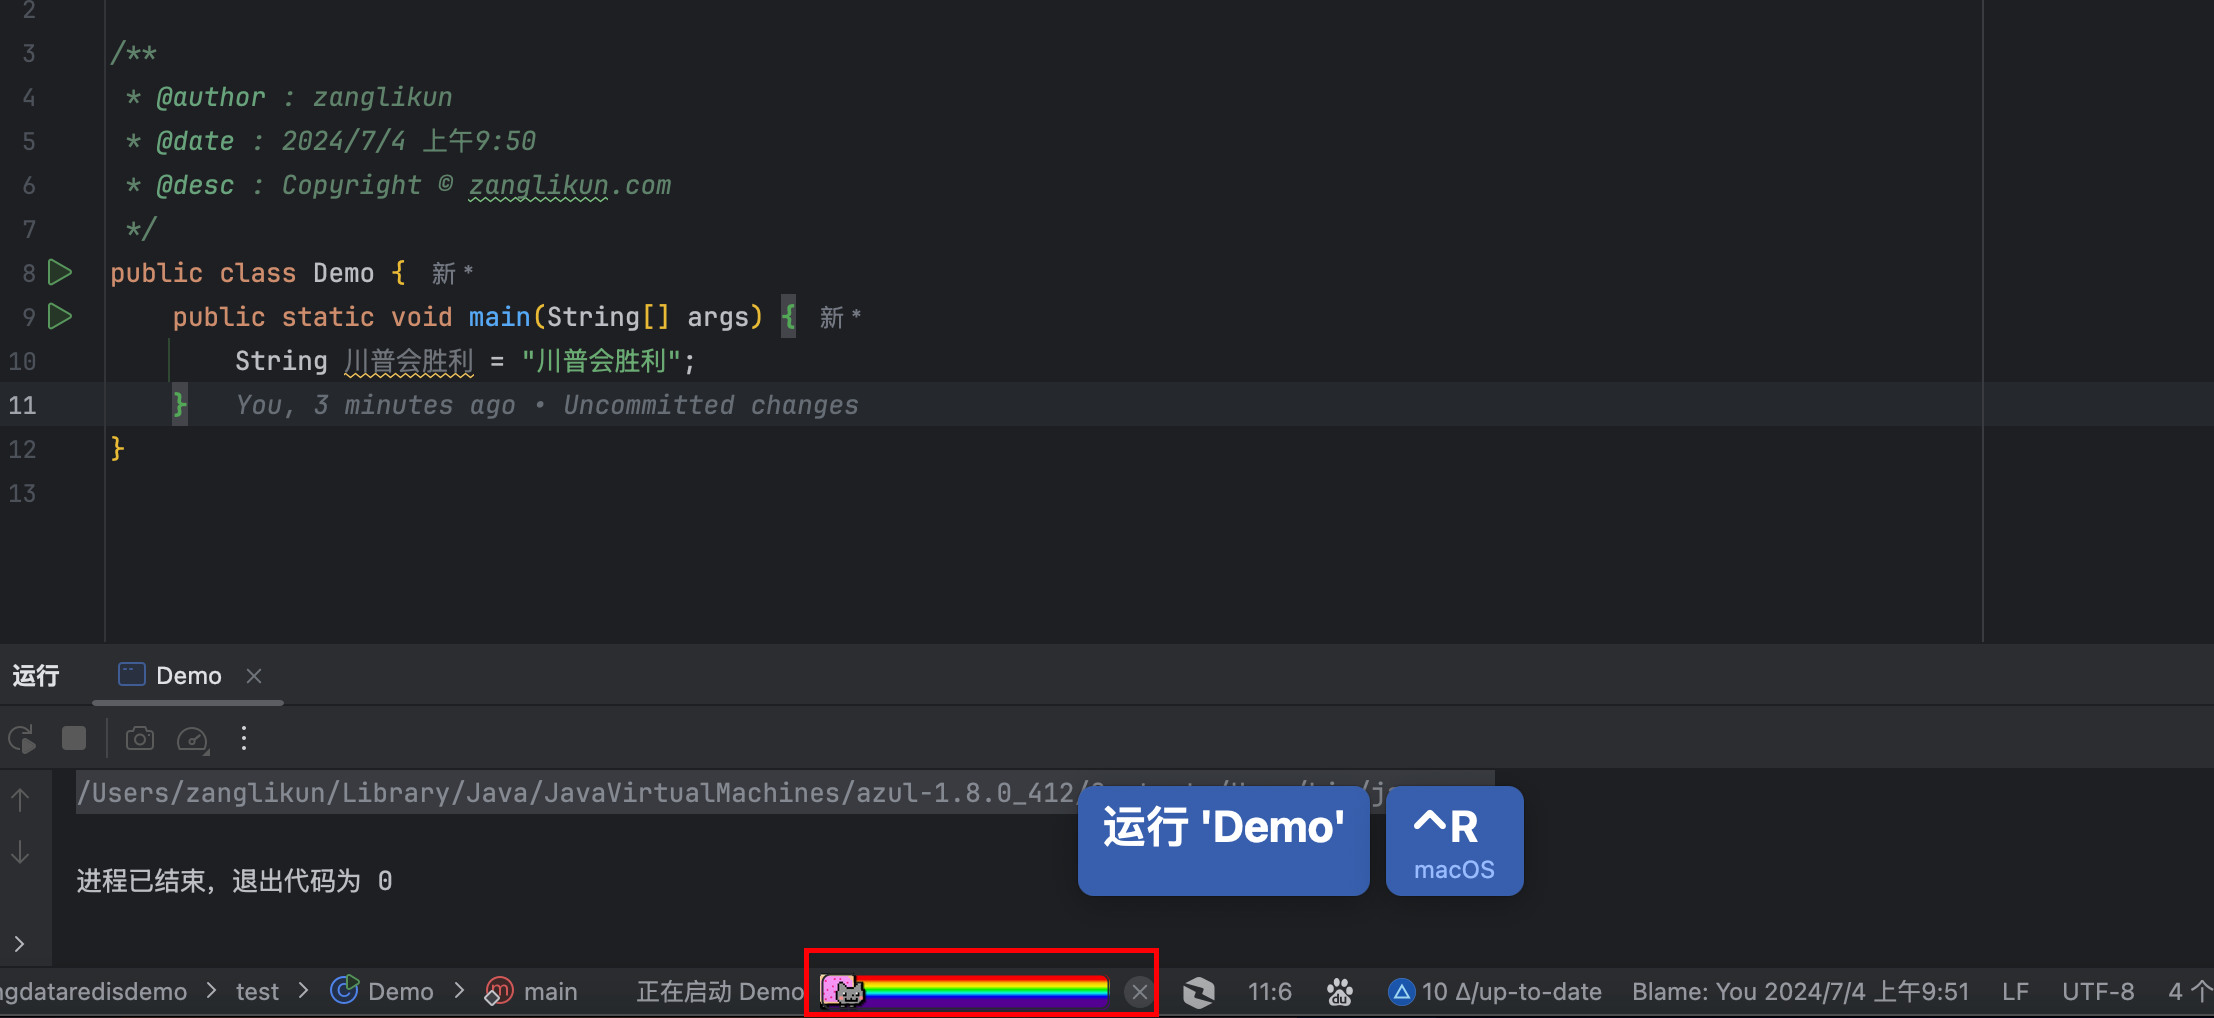Rerun Demo using the rerun icon

[22, 739]
